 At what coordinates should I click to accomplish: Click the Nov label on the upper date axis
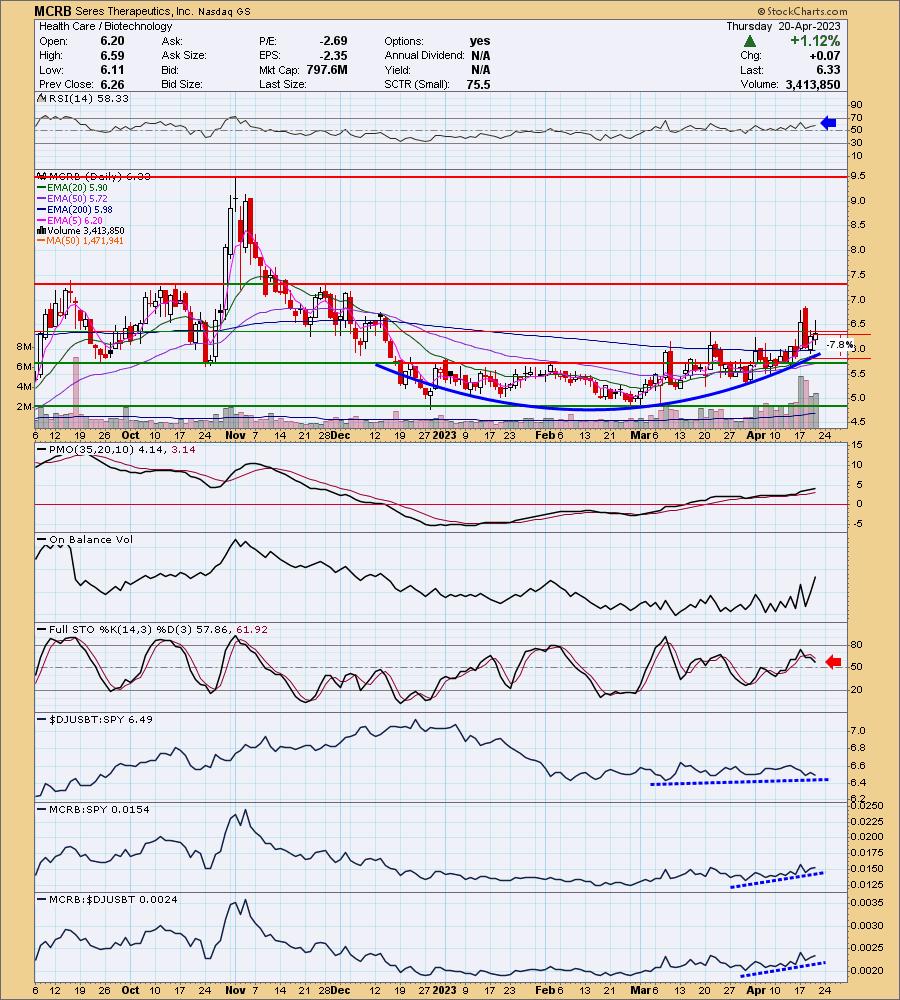[235, 435]
